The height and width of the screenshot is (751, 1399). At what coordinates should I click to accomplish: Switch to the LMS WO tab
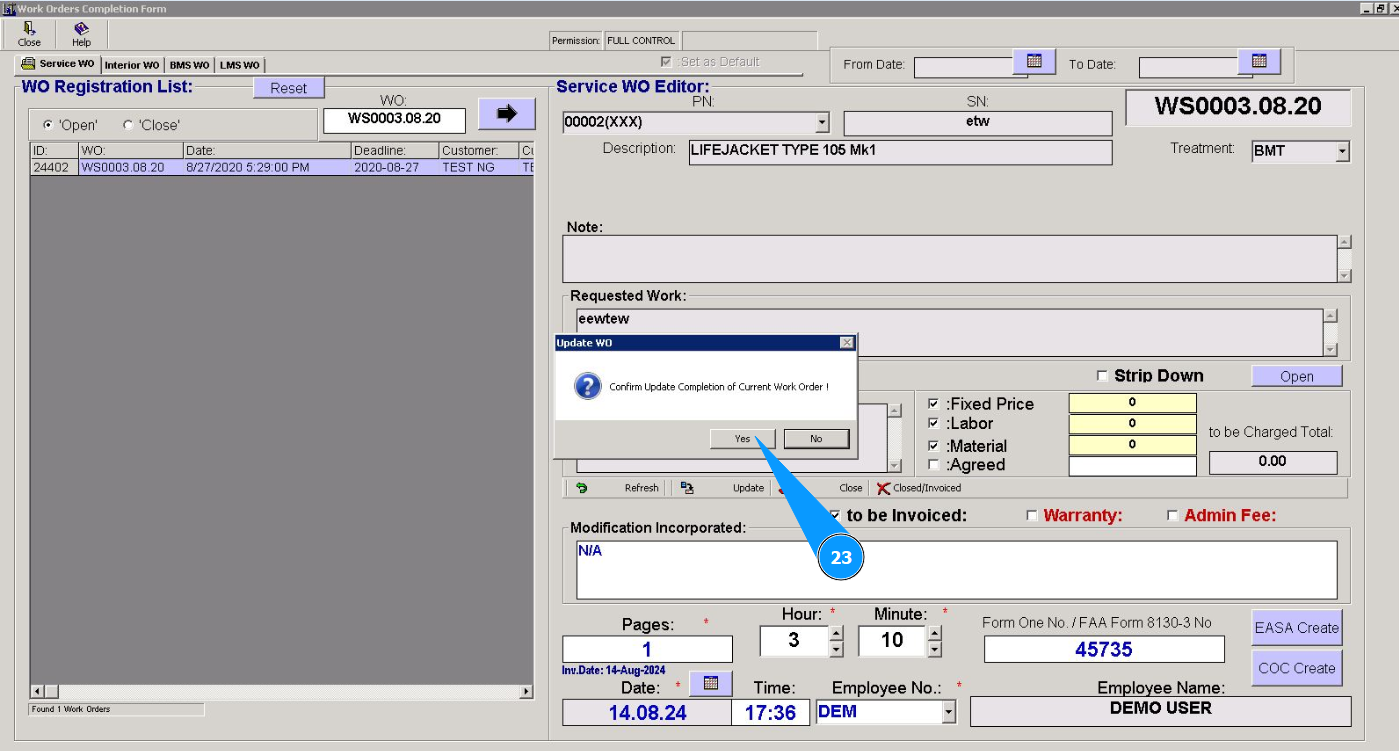tap(239, 65)
